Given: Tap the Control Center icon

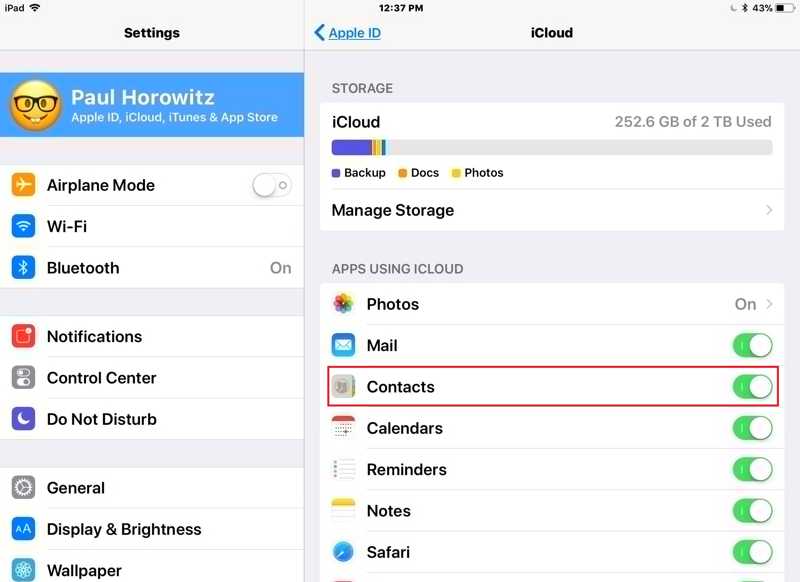Looking at the screenshot, I should click(23, 377).
